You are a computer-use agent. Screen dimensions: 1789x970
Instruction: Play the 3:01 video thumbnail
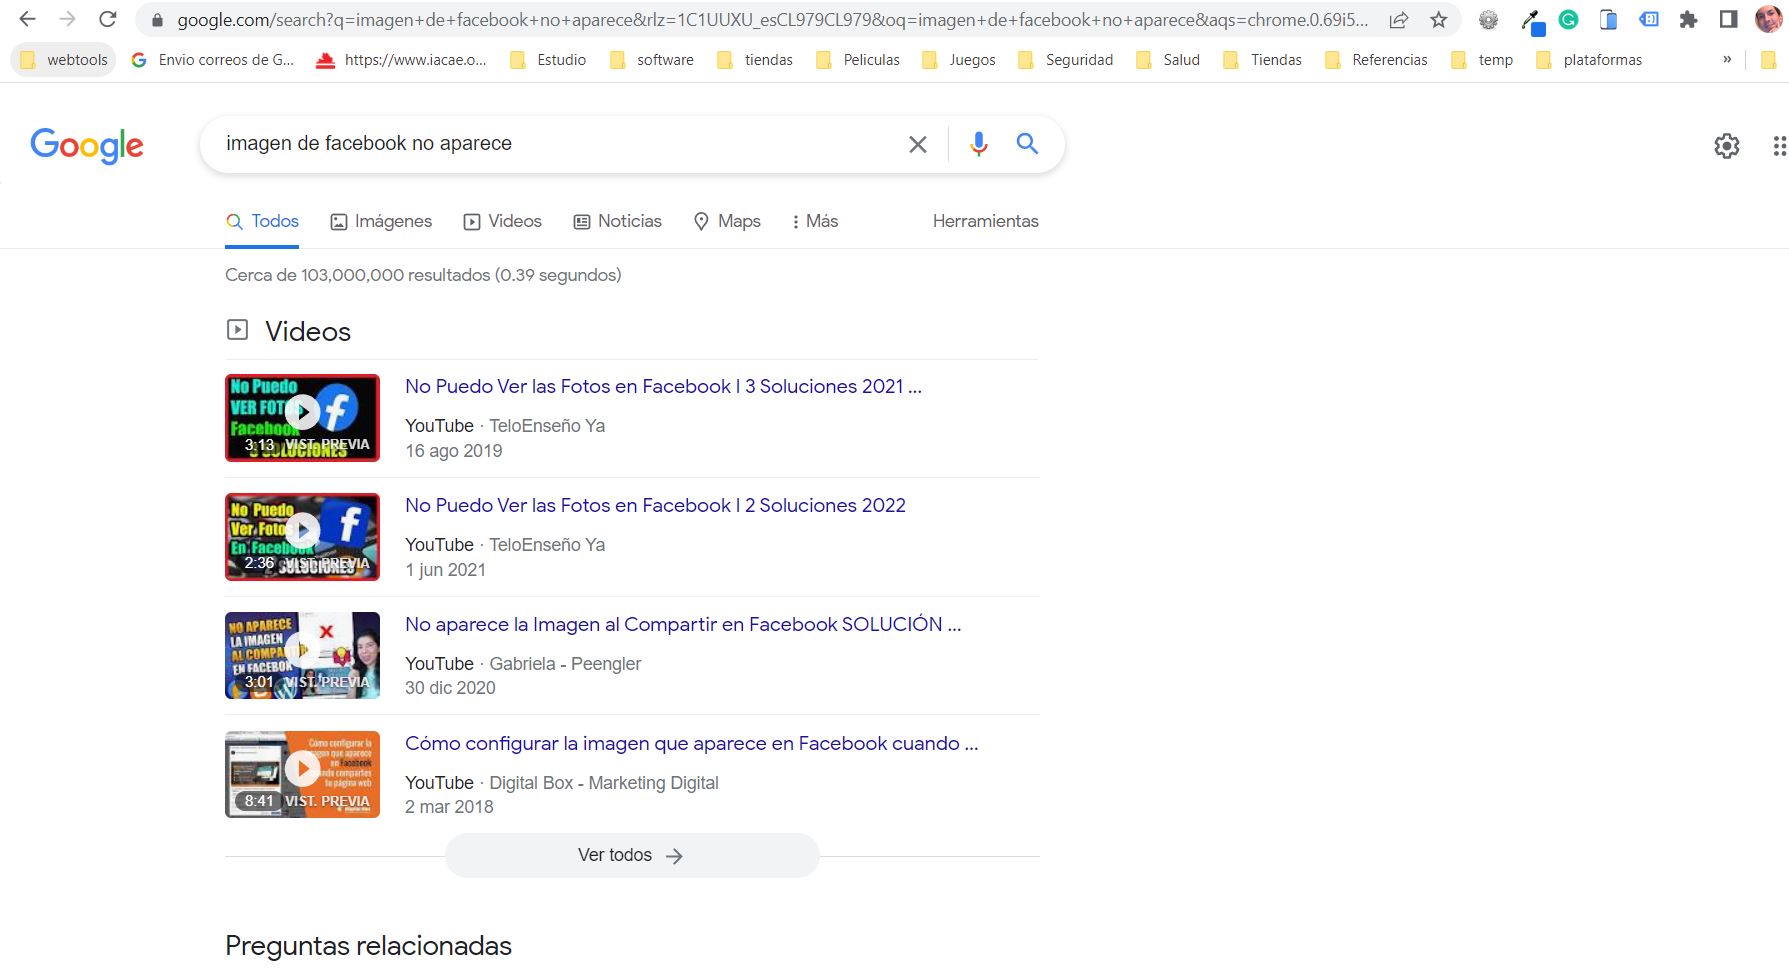302,655
